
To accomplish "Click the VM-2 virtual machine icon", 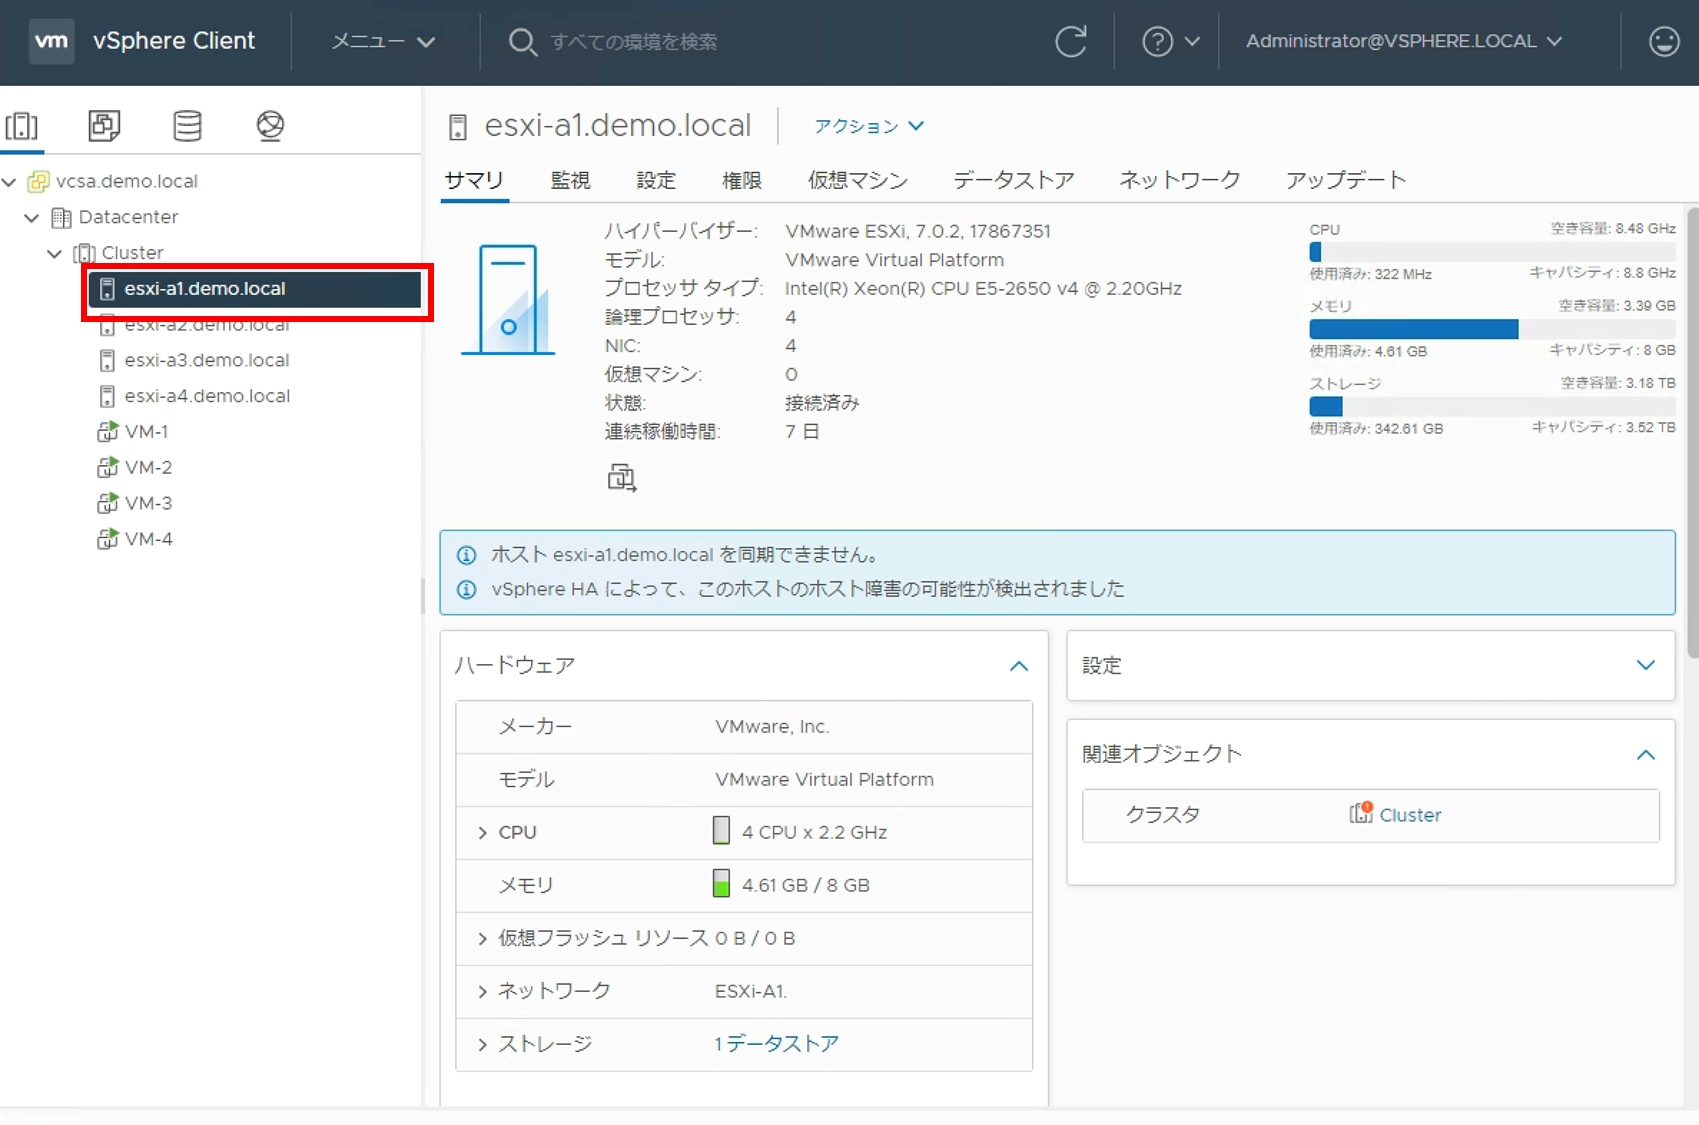I will point(108,468).
